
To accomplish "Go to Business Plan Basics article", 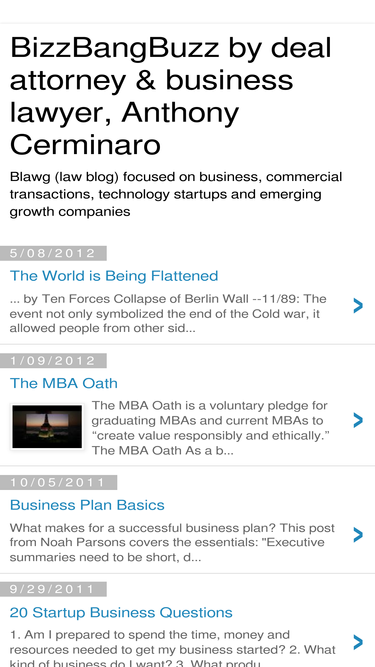I will coord(87,505).
